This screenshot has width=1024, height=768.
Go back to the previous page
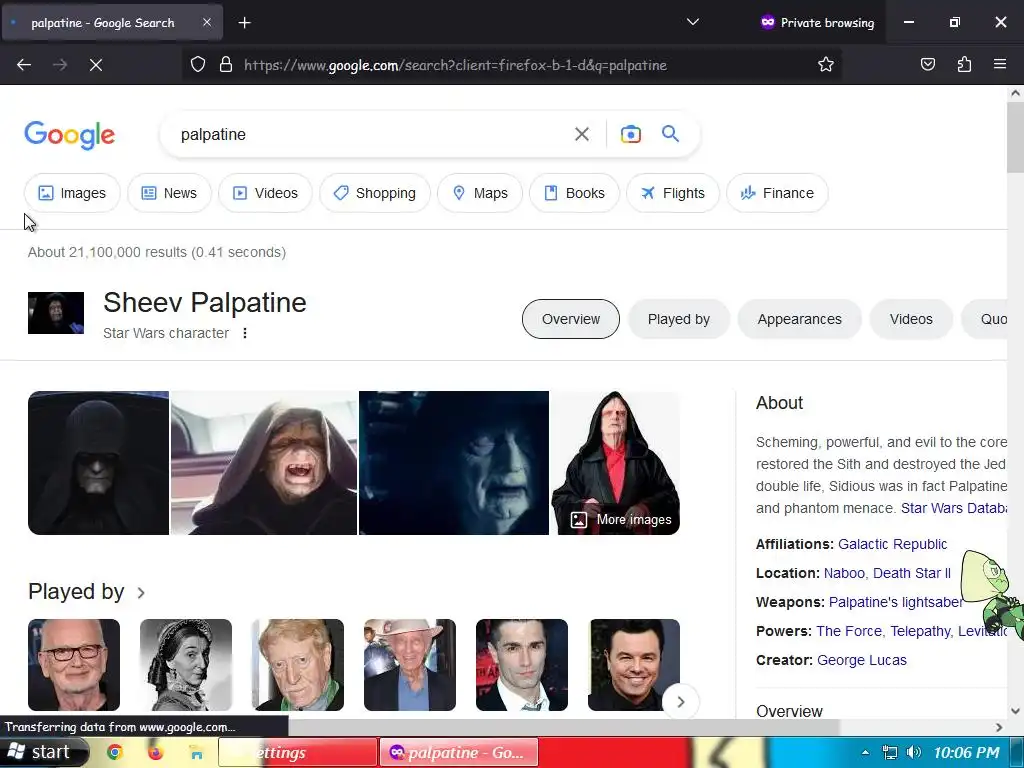pos(24,65)
